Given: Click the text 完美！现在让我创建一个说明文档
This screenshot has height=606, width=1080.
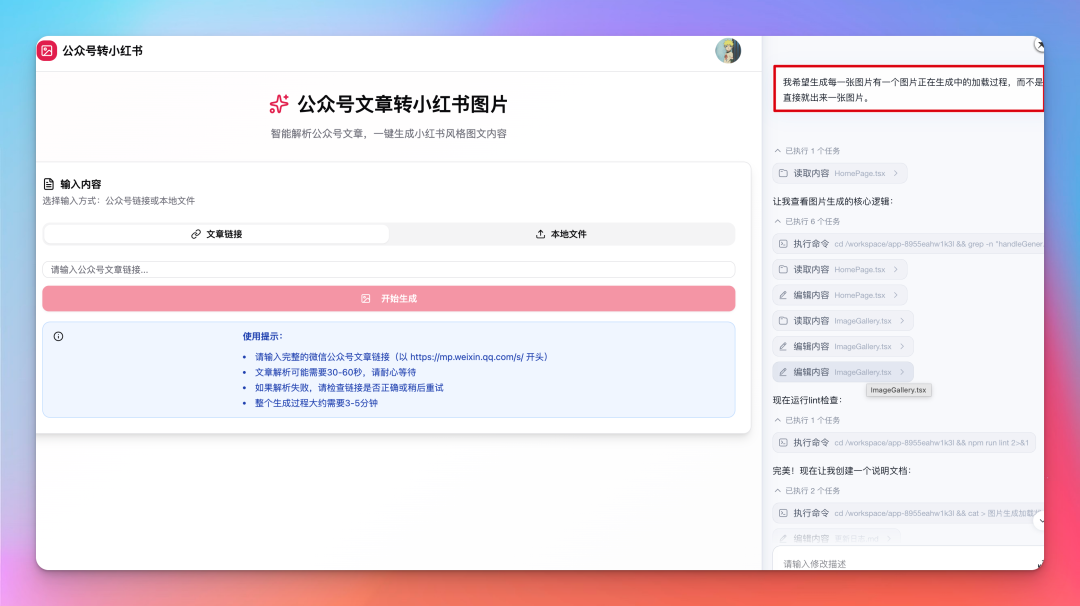Looking at the screenshot, I should [842, 471].
